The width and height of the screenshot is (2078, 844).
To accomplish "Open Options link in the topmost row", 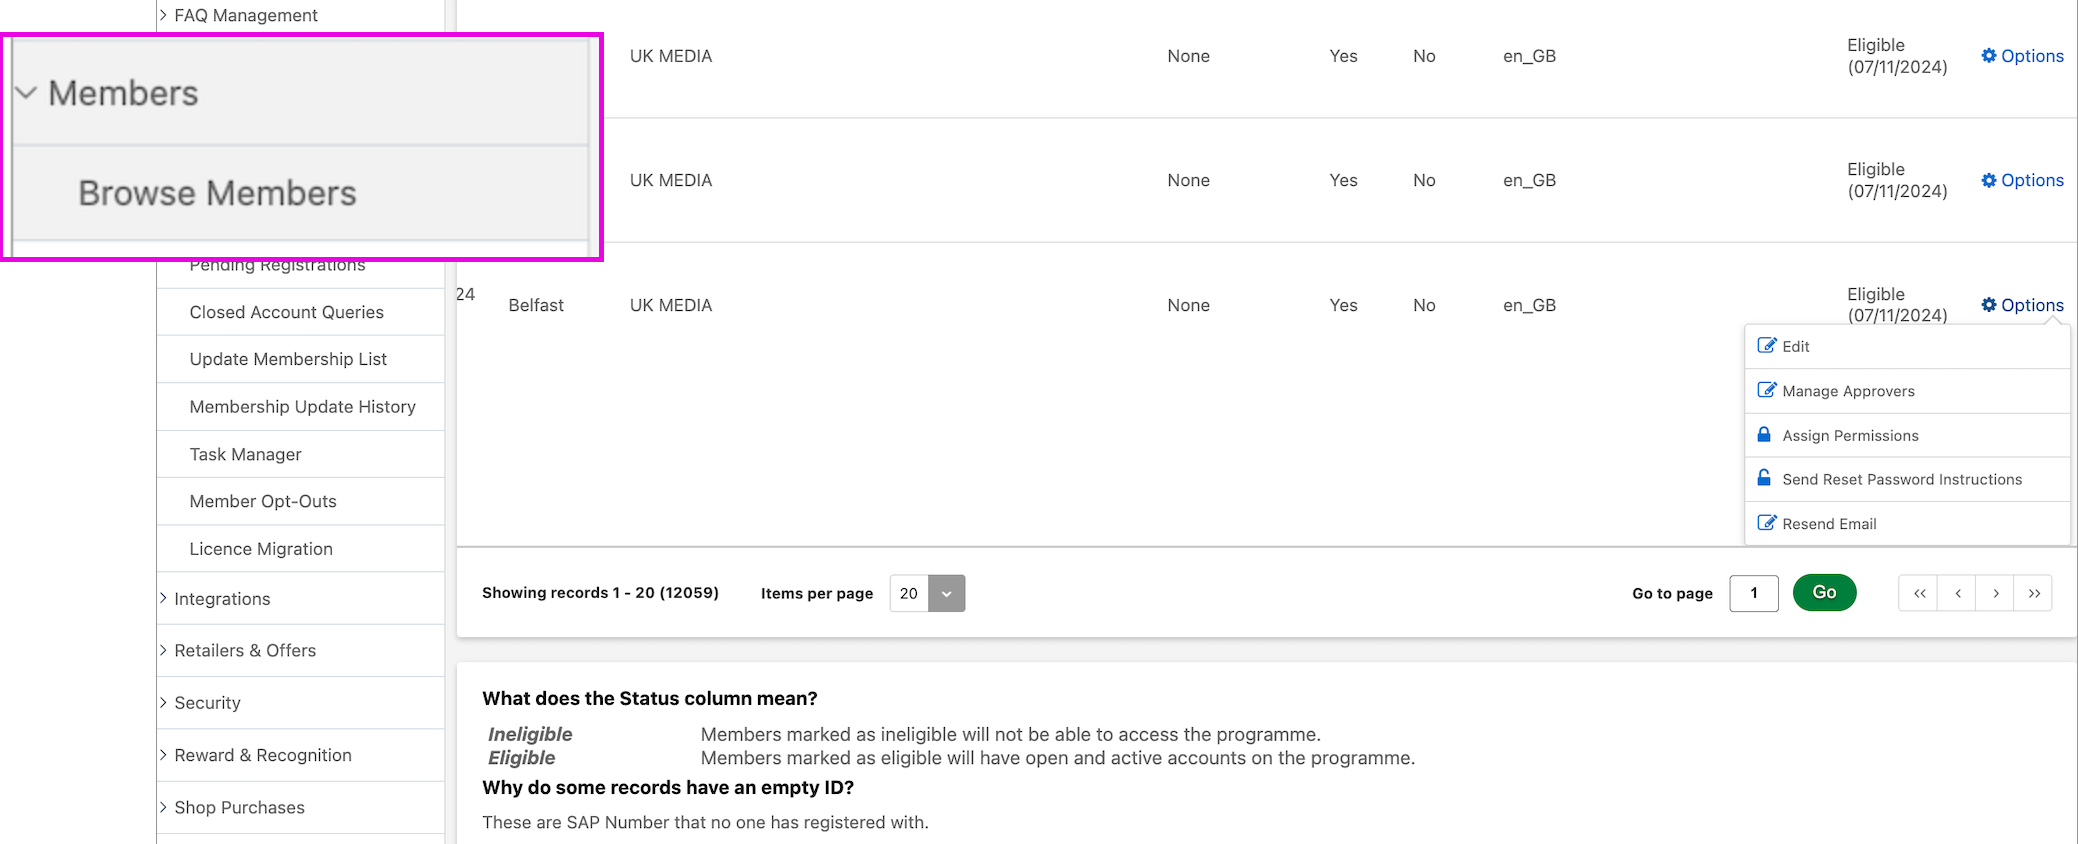I will point(2022,56).
